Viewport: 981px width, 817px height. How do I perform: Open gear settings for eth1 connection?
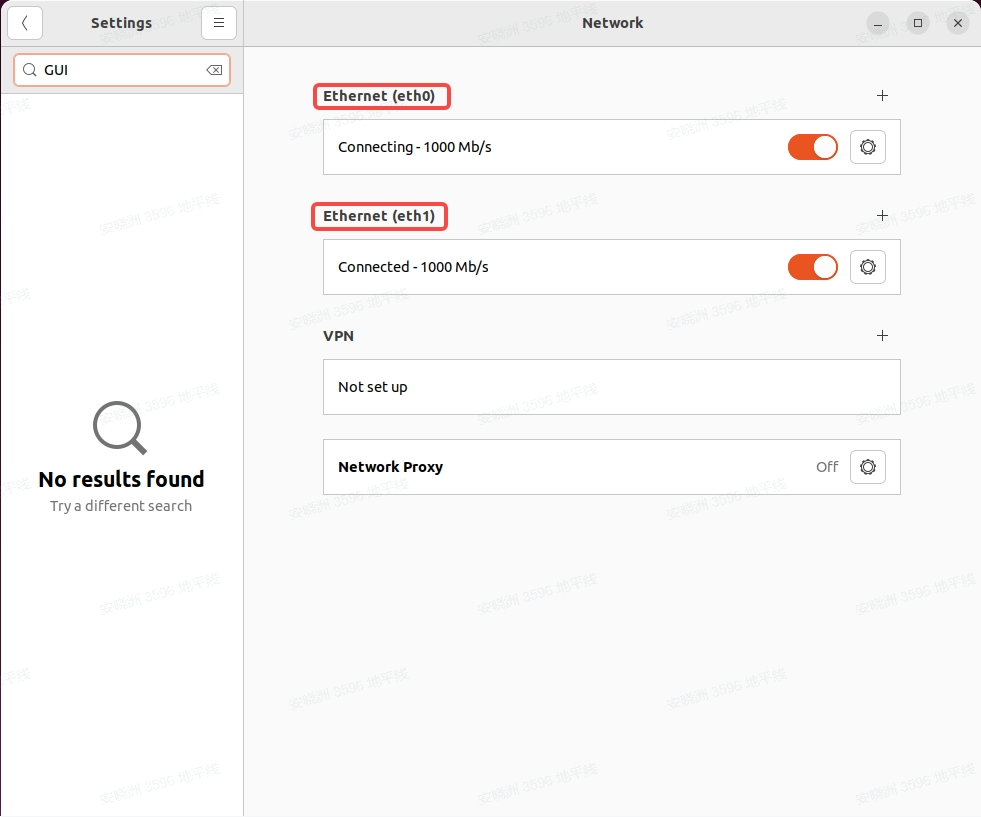point(867,267)
